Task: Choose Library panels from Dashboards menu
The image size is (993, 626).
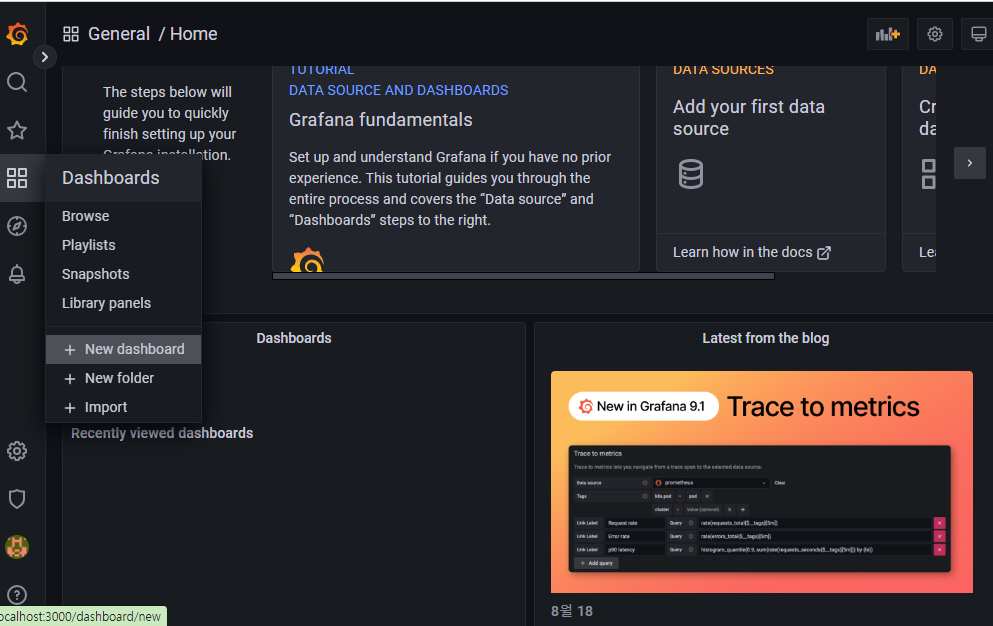Action: coord(123,303)
